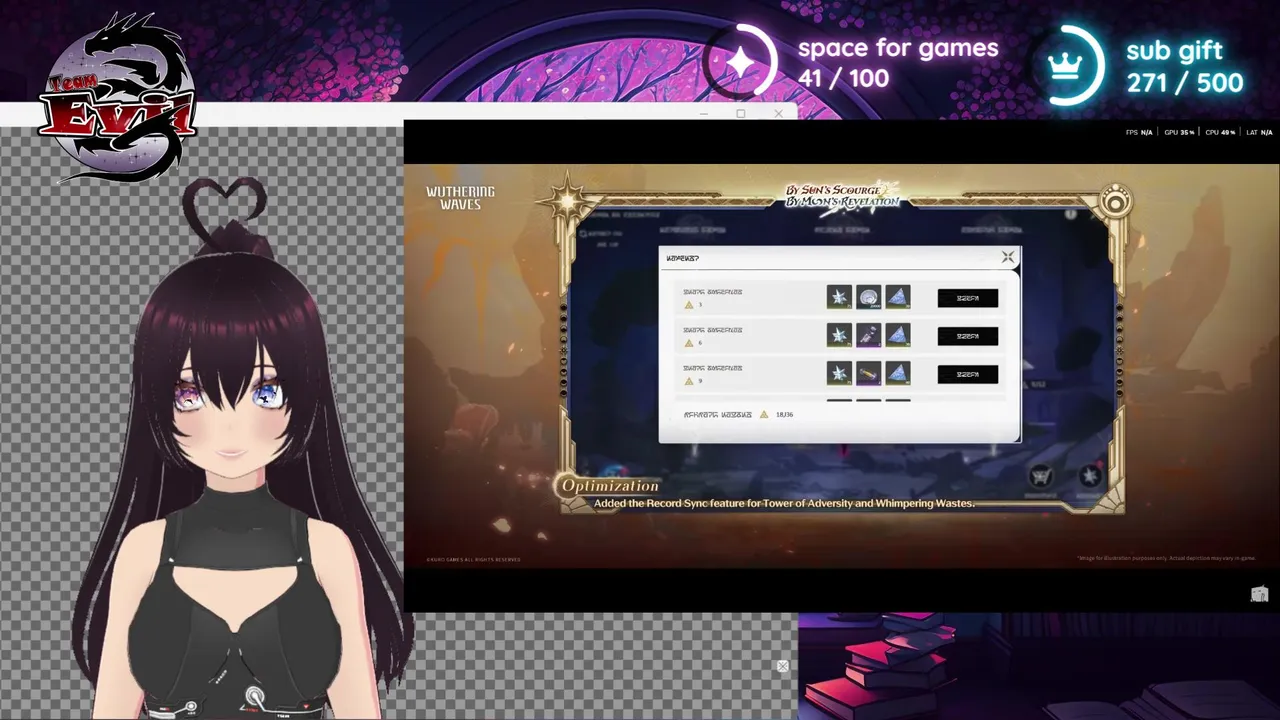This screenshot has height=720, width=1280.
Task: Click the Optimization caption heading
Action: (x=610, y=486)
